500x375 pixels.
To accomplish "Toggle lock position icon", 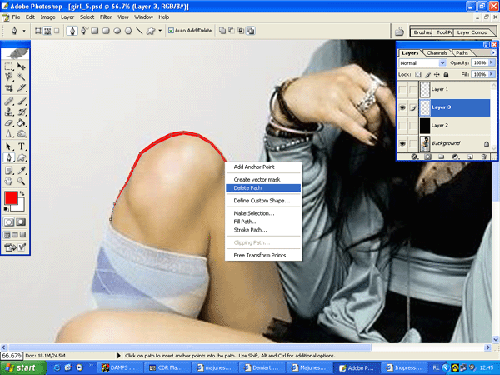I will click(437, 74).
